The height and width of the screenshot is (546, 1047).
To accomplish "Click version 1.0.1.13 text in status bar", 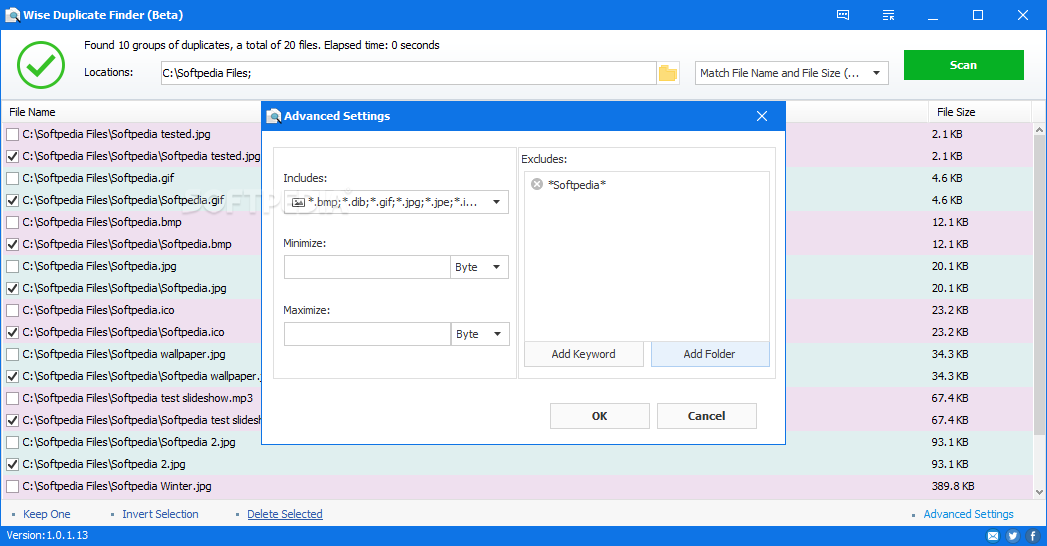I will point(47,535).
